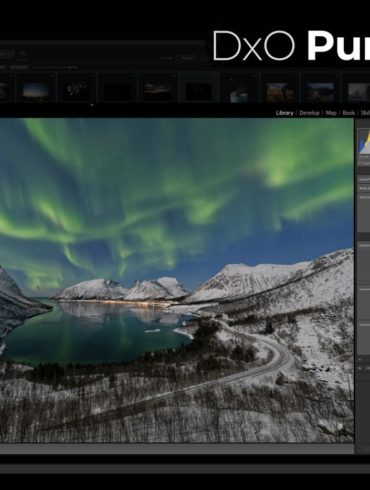Select the orange-lit buildings thumbnail

click(280, 91)
